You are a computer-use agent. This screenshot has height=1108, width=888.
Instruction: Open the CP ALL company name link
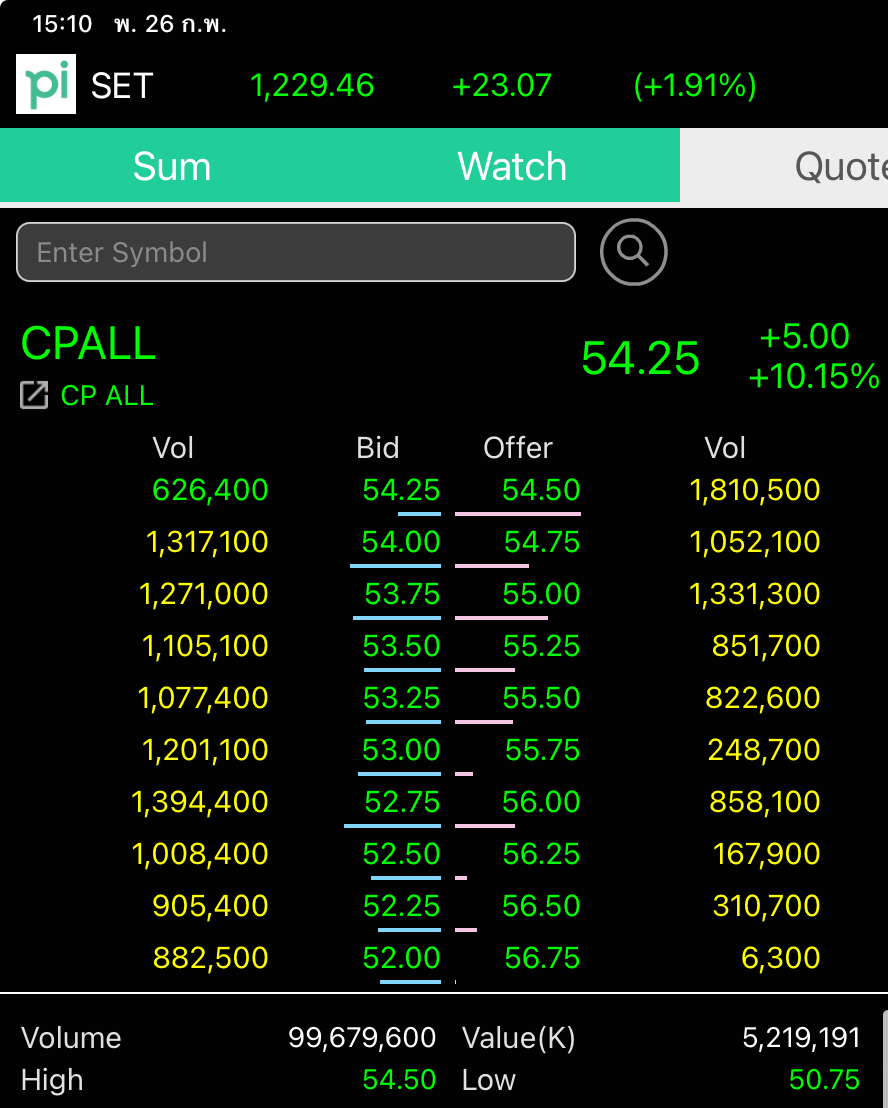point(107,396)
